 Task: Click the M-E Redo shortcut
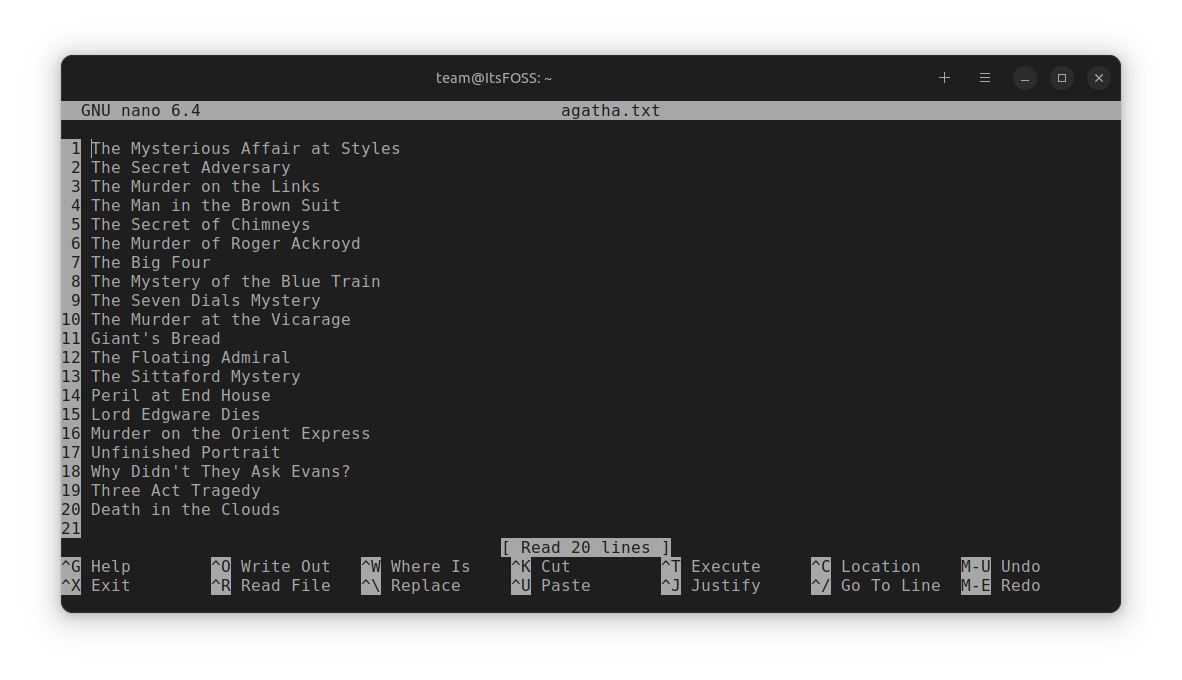(1000, 586)
